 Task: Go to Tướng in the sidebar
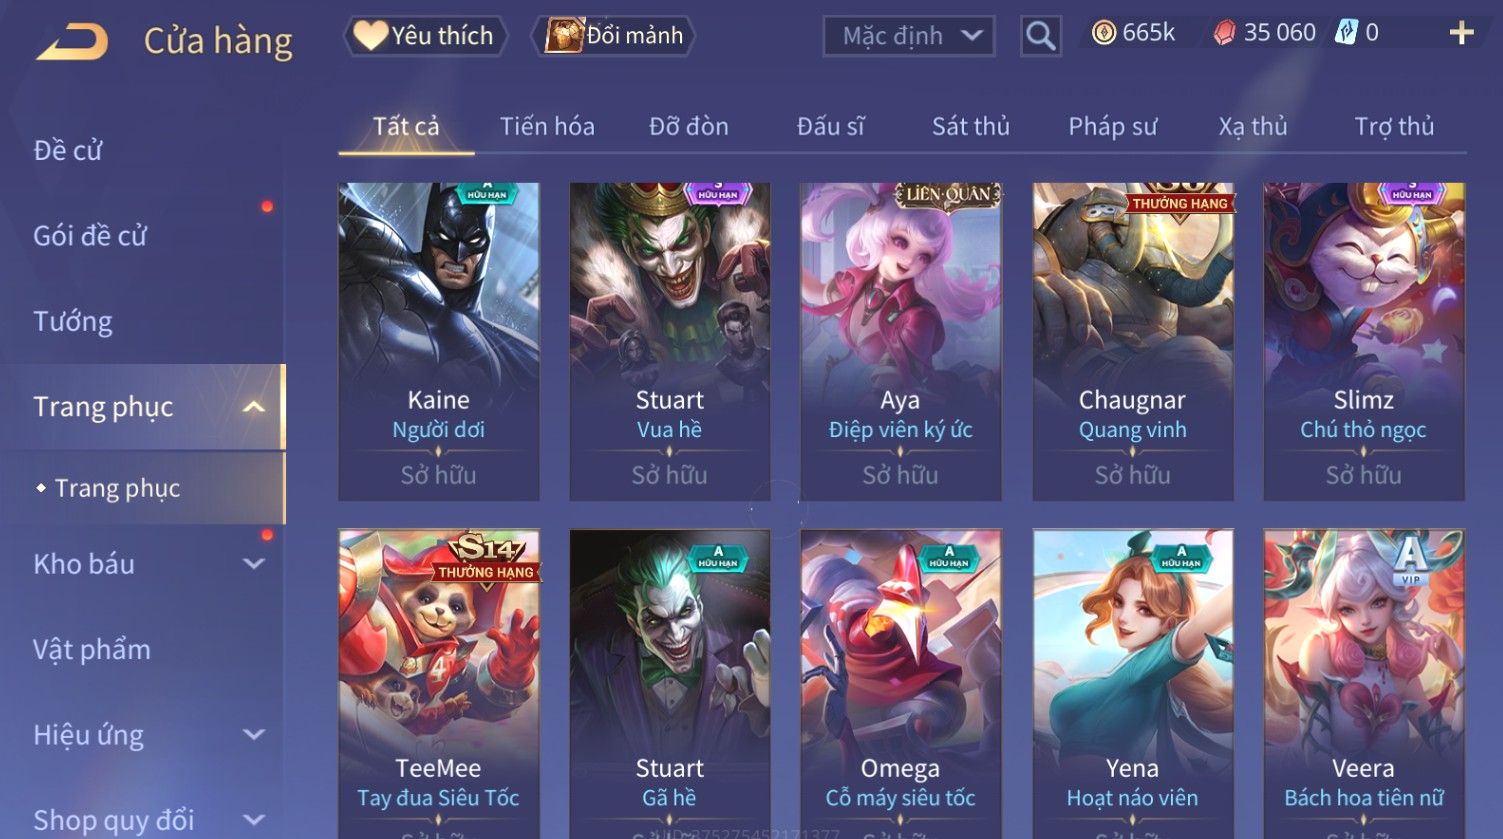73,322
